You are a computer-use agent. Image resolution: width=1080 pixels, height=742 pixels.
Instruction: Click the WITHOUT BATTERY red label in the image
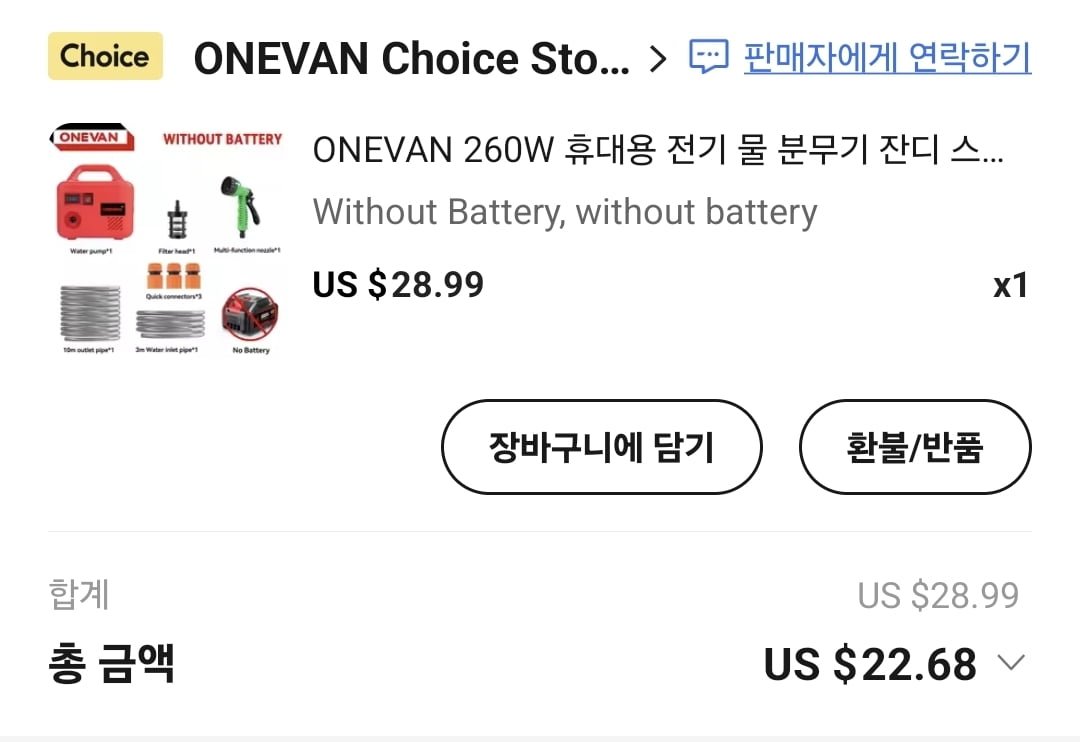point(222,139)
